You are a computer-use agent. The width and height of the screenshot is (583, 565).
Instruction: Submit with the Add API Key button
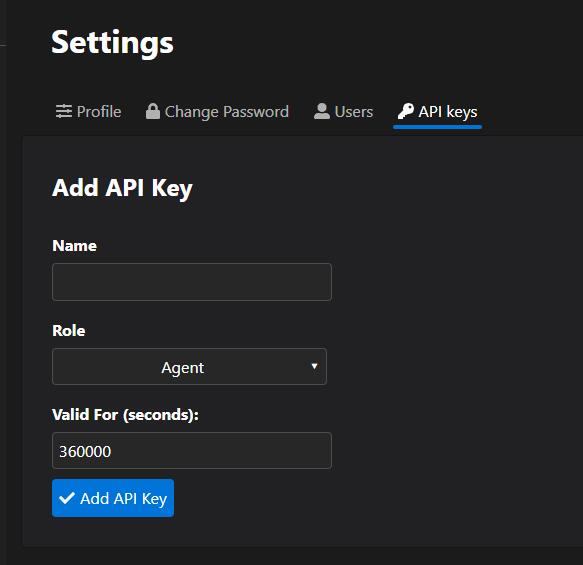[113, 498]
